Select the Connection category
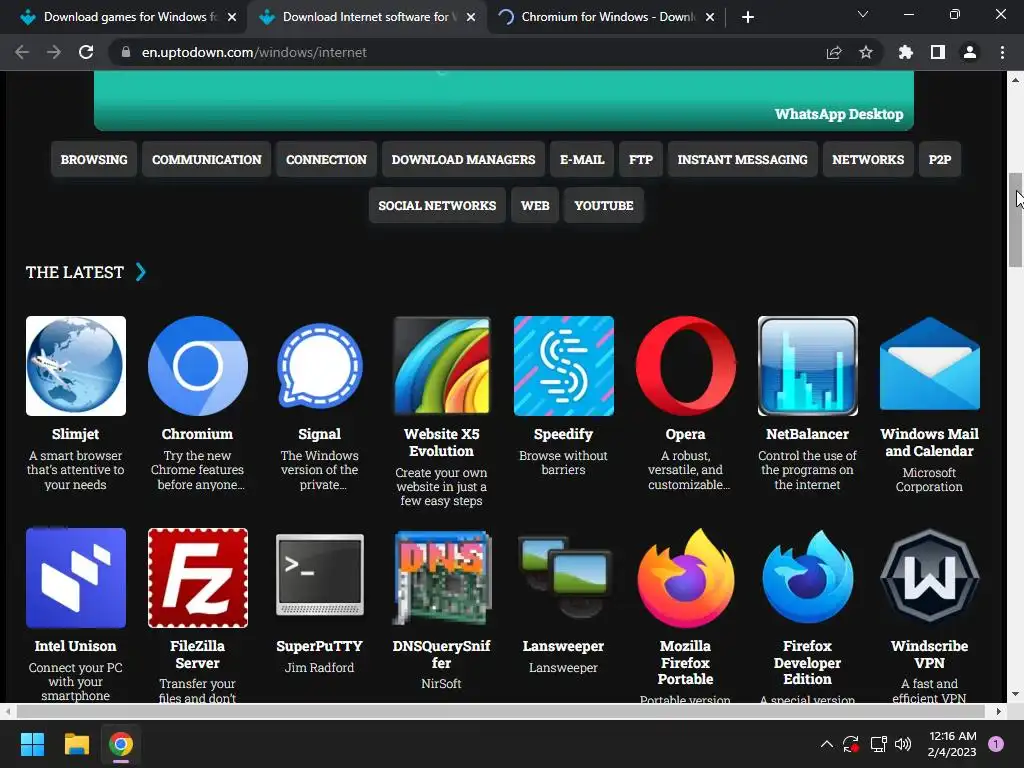 pos(327,159)
